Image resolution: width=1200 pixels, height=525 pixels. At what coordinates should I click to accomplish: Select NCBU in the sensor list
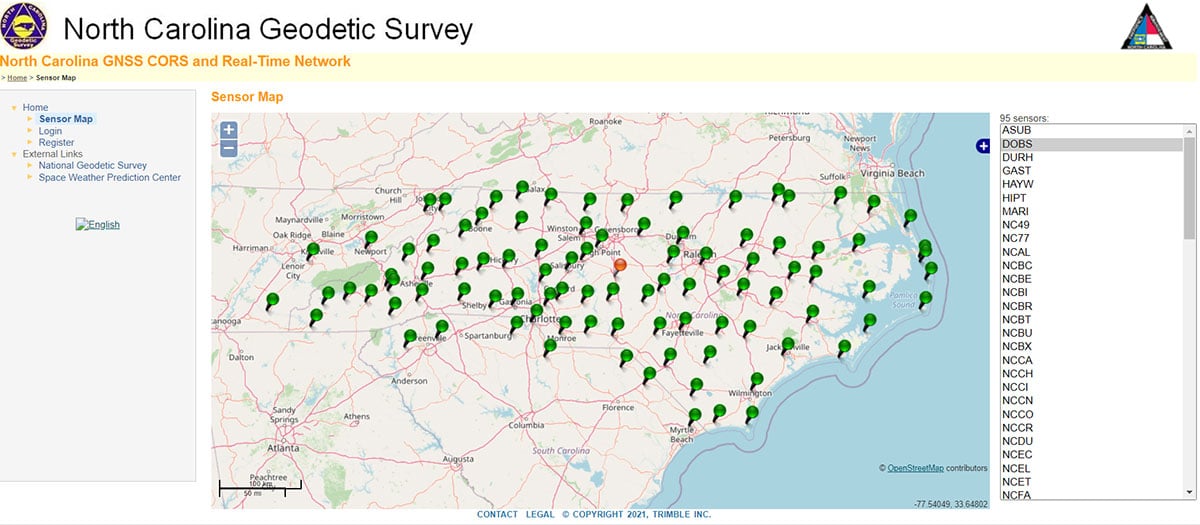tap(1091, 333)
